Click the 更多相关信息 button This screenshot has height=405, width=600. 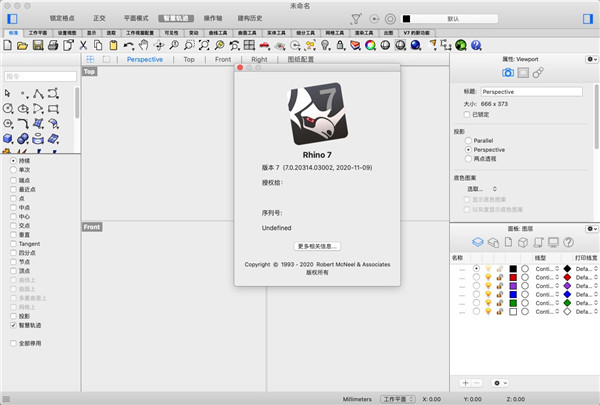coord(318,245)
